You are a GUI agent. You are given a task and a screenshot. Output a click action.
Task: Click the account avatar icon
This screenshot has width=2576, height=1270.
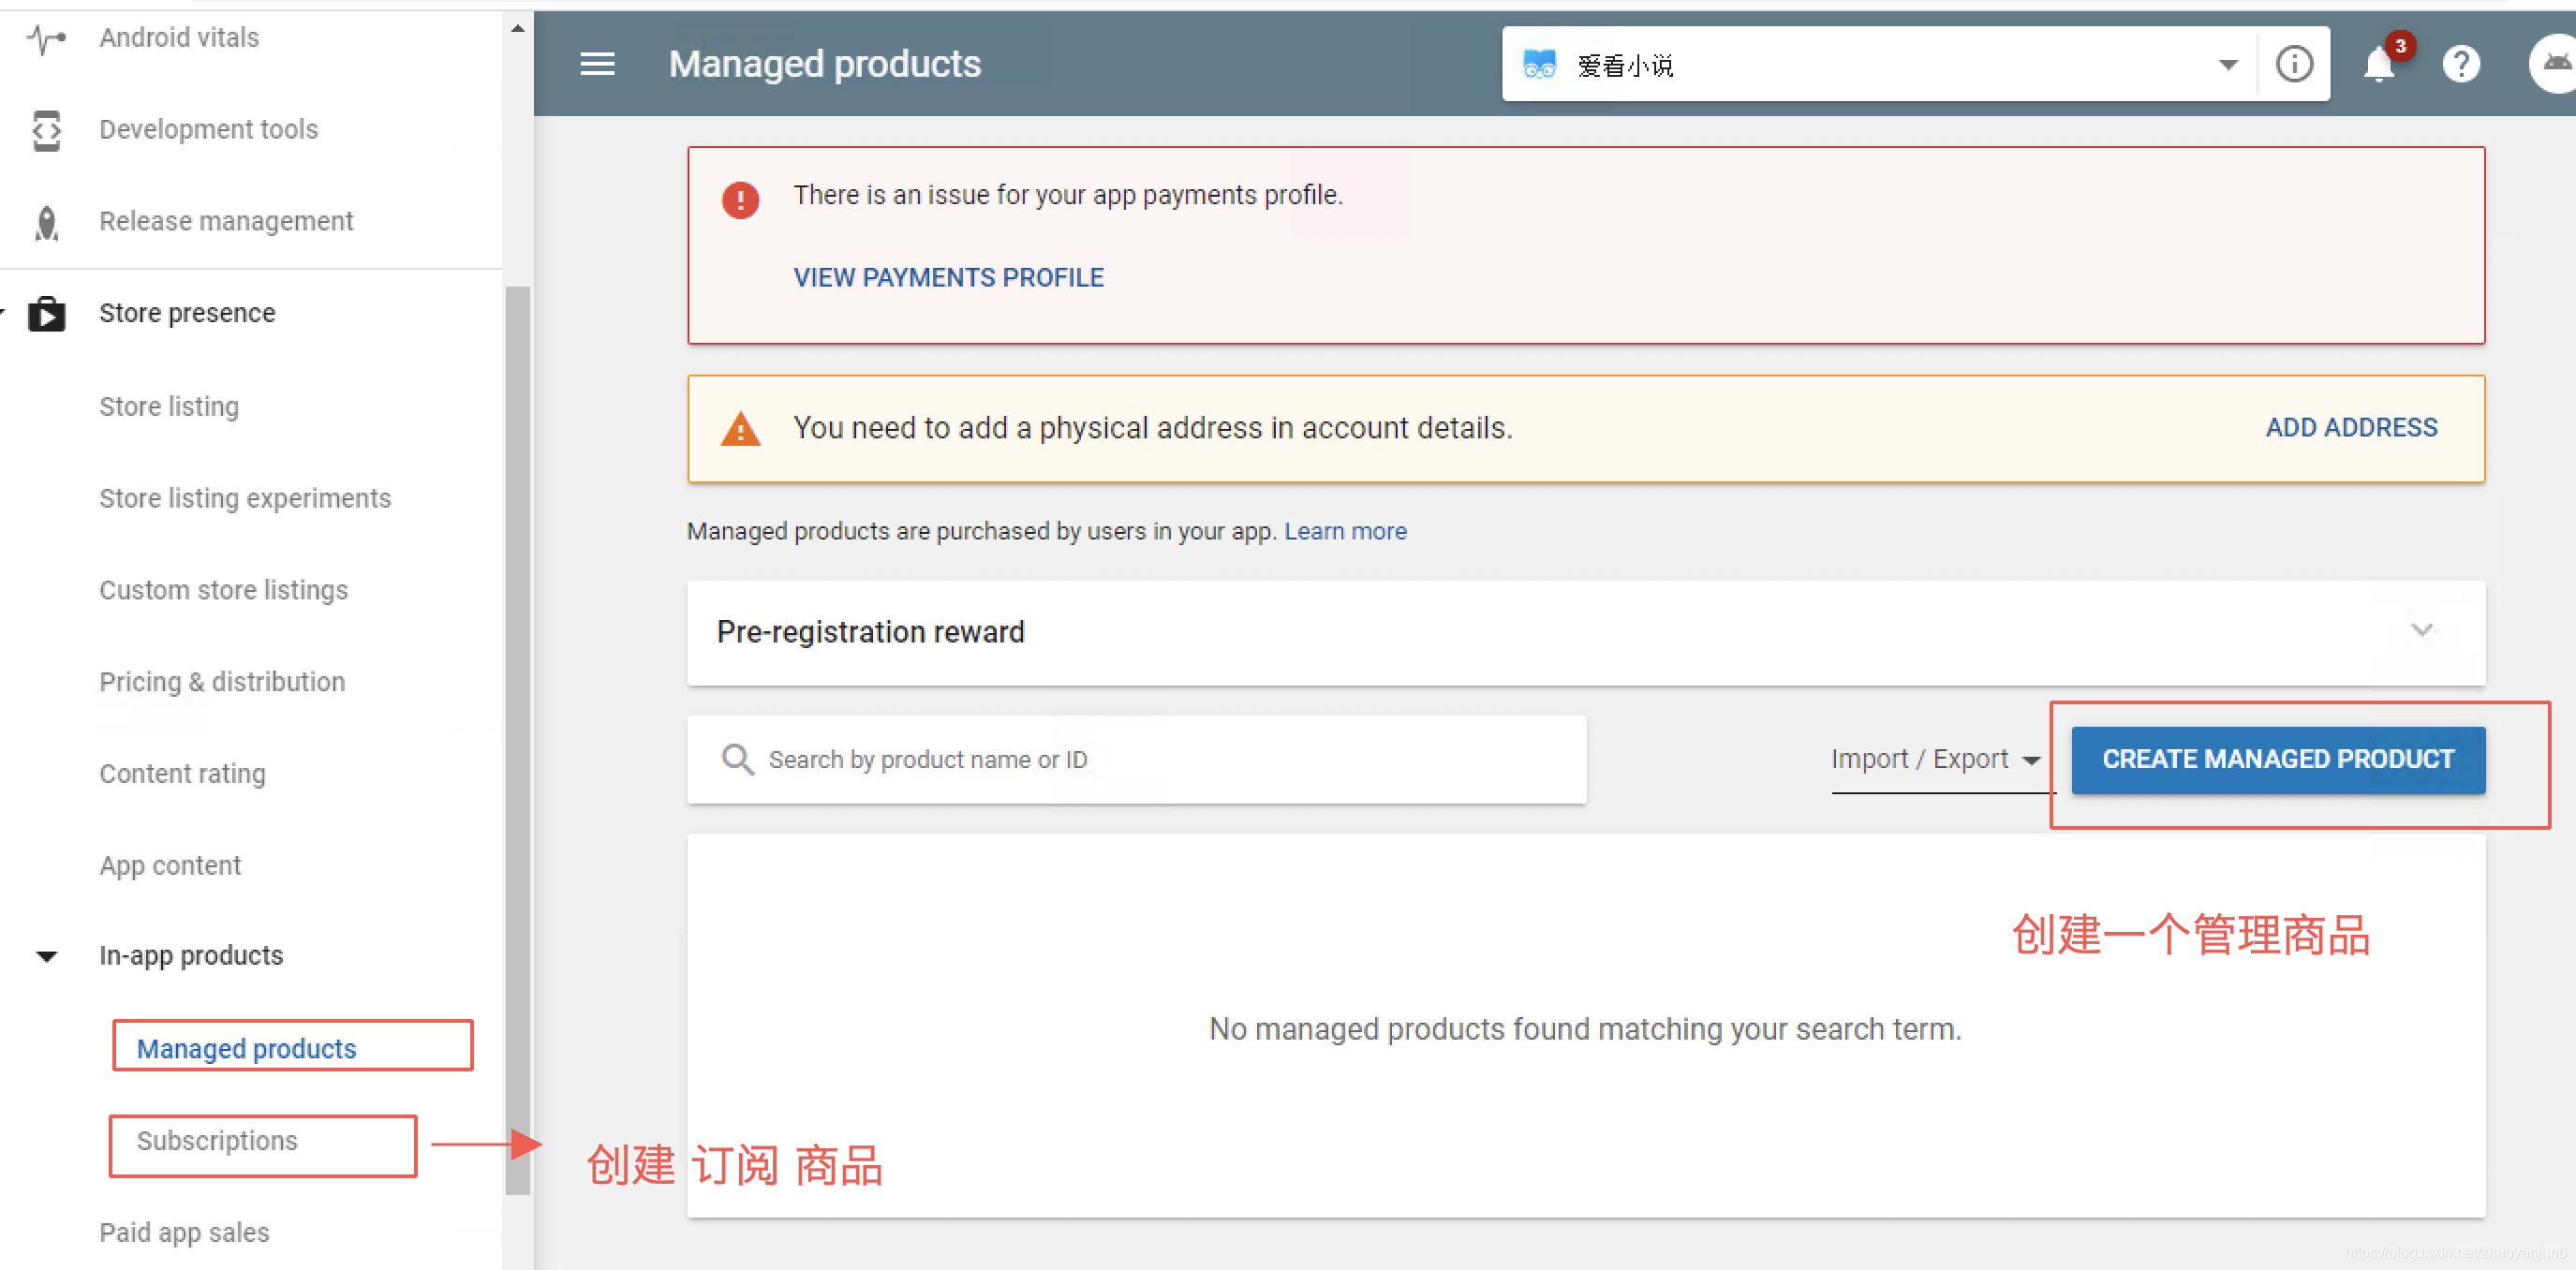2555,65
